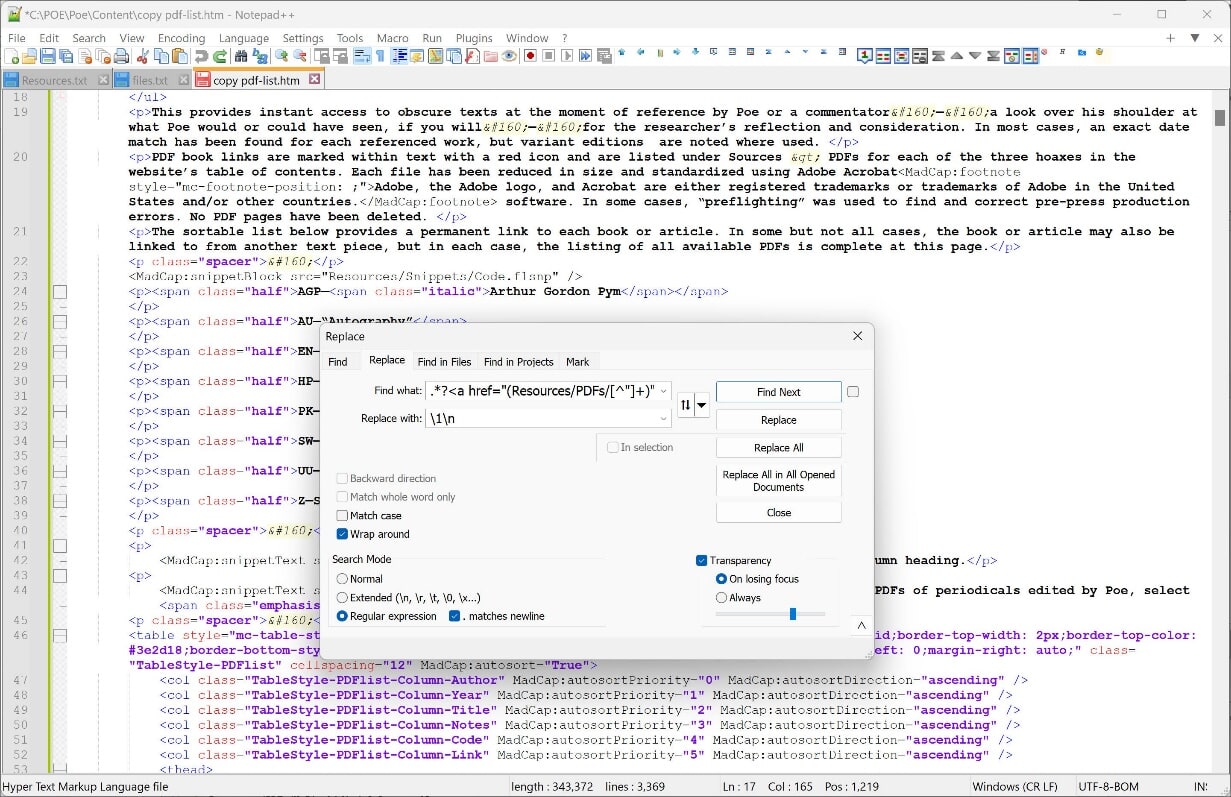Click the Undo toolbar icon

[x=199, y=57]
